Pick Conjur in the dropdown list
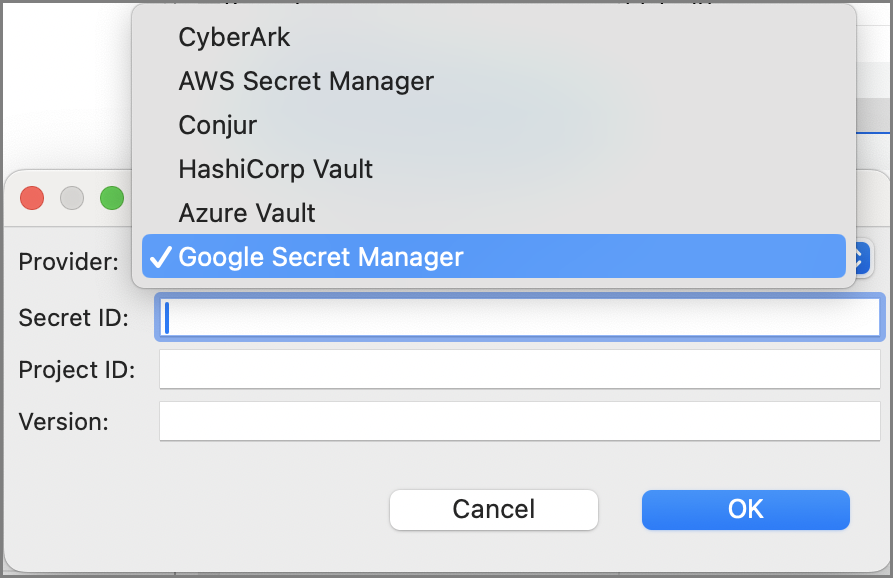Screen dimensions: 893x578 coord(217,125)
